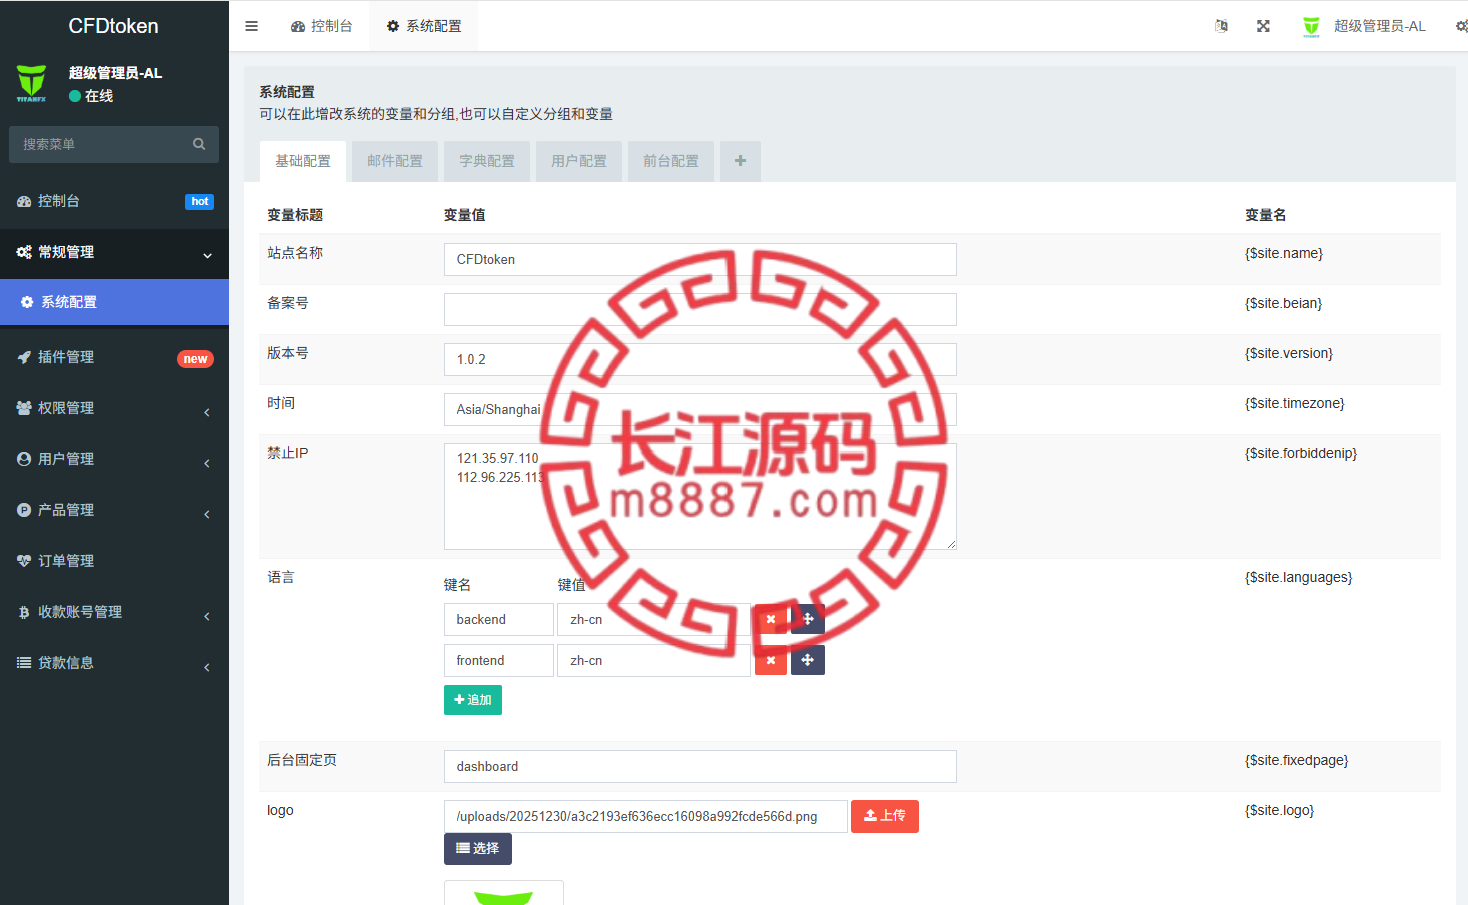Collapse the 常规管理 menu chevron
Screen dimensions: 1468x905
(x=207, y=255)
